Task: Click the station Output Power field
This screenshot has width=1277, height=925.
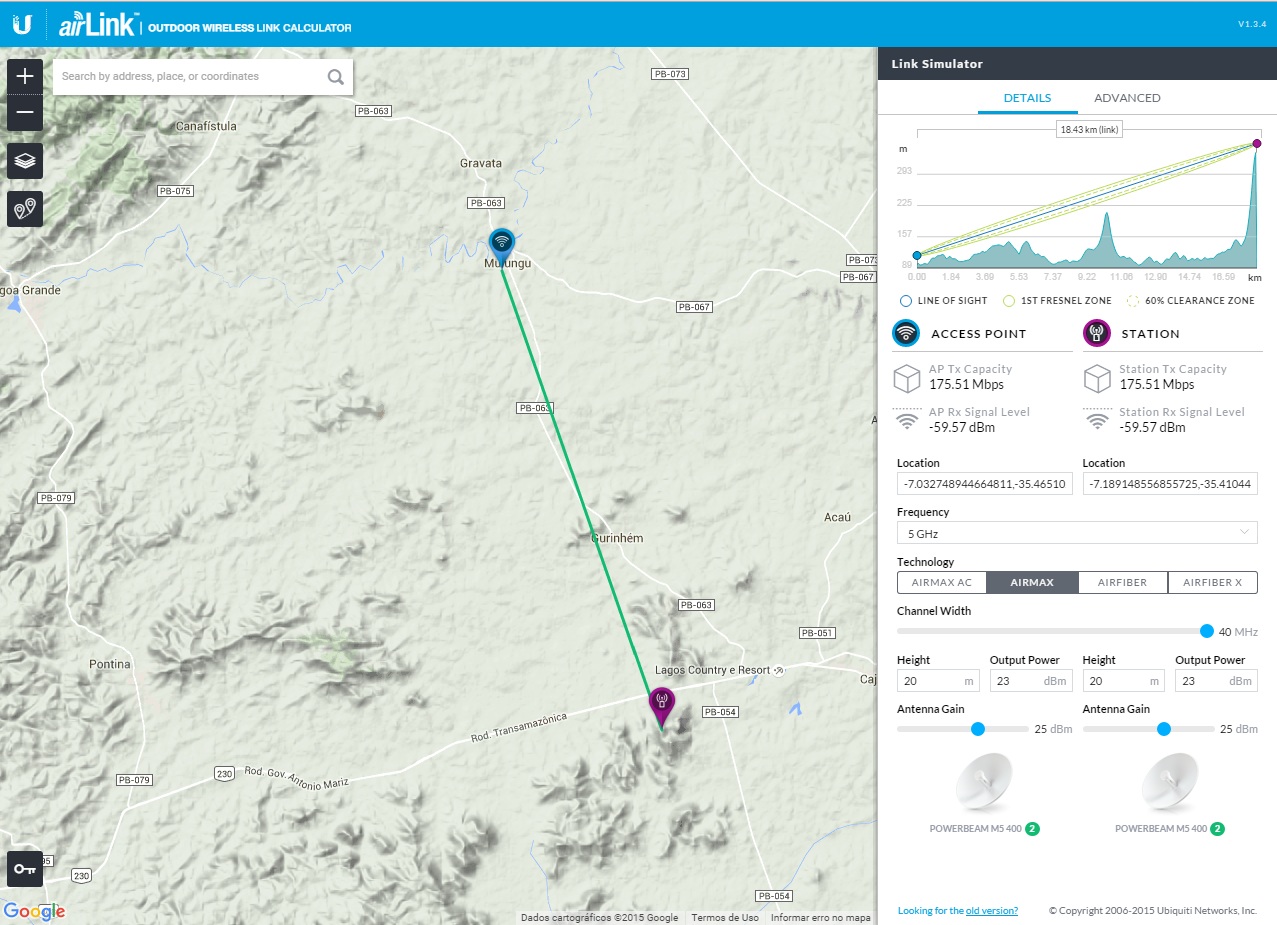Action: 1216,681
